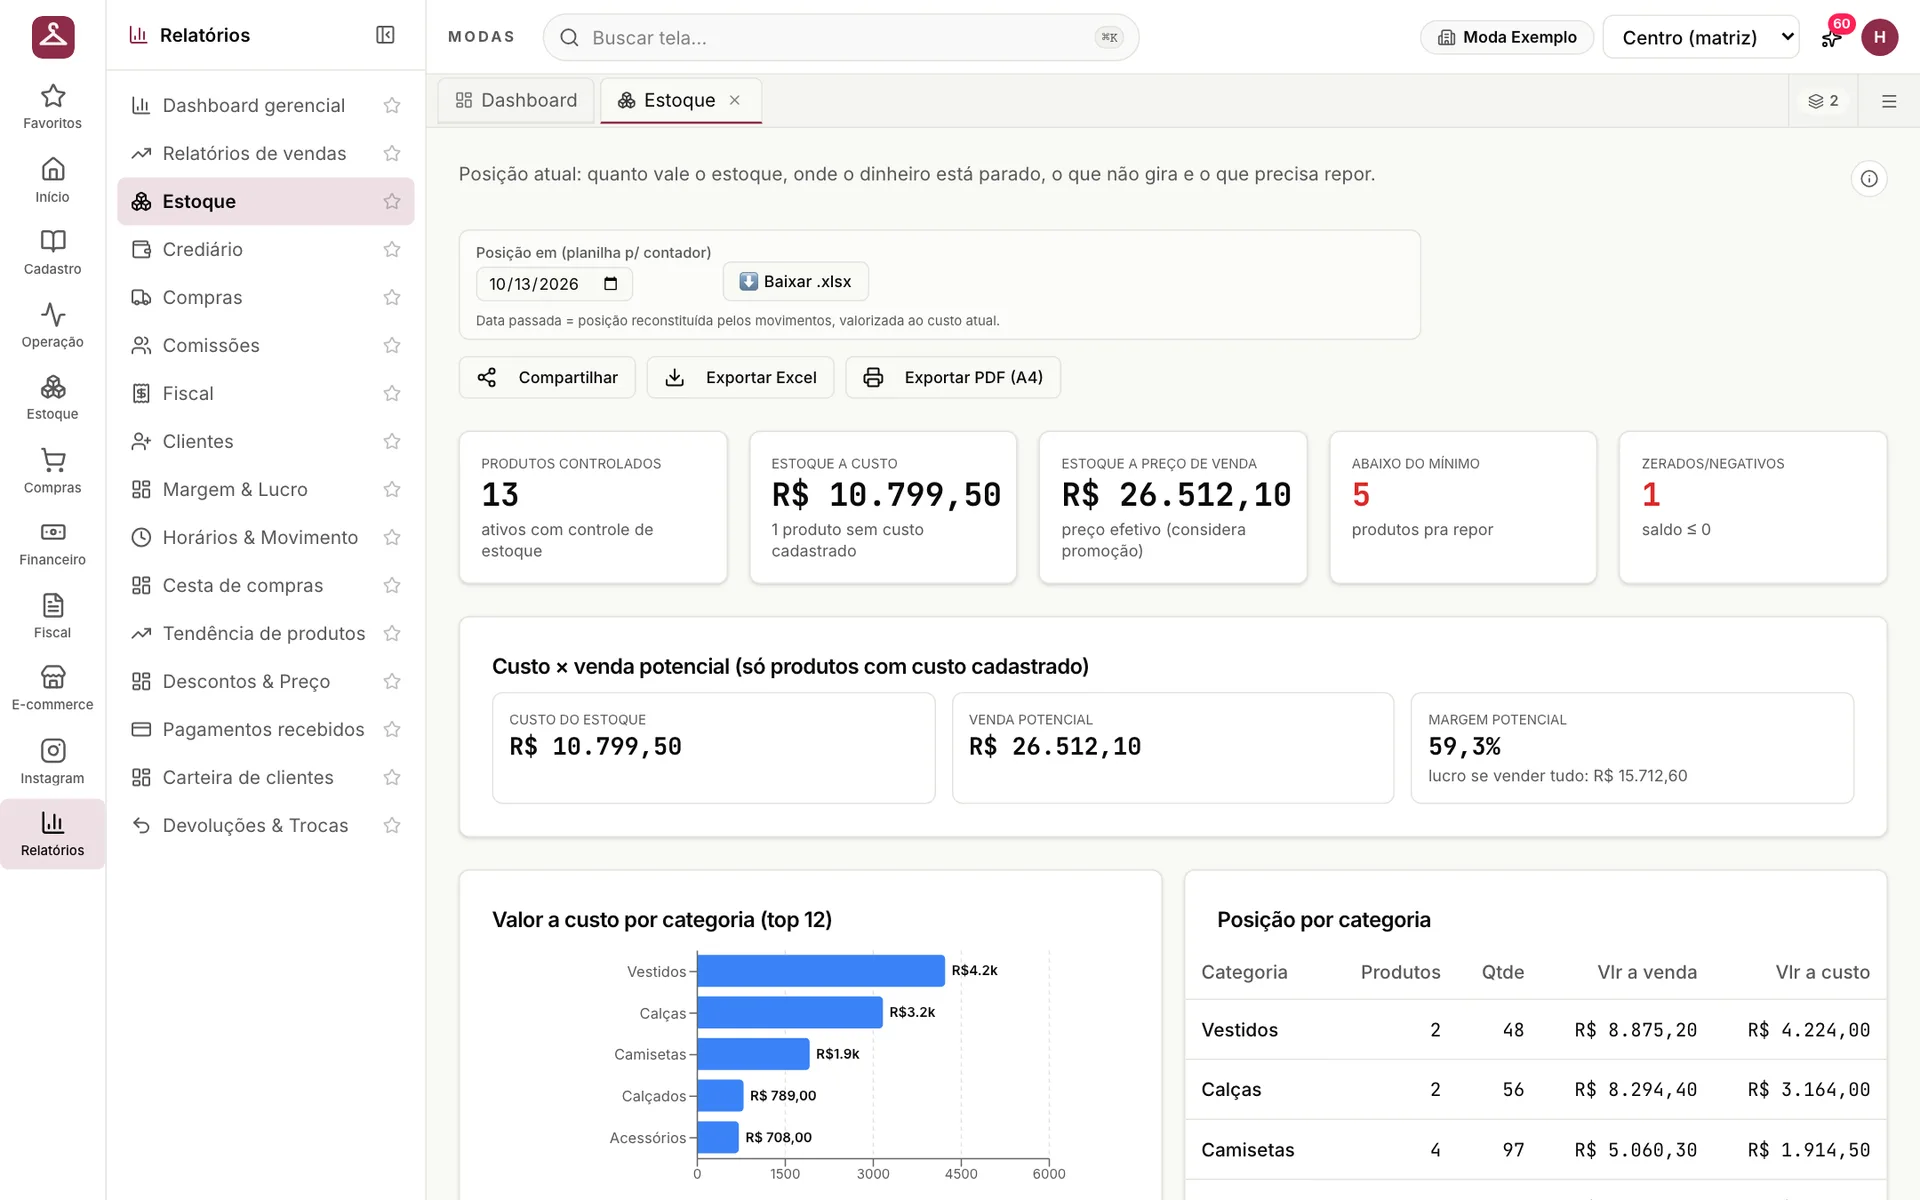Open the Cadastro section icon
This screenshot has height=1200, width=1920.
pyautogui.click(x=52, y=252)
